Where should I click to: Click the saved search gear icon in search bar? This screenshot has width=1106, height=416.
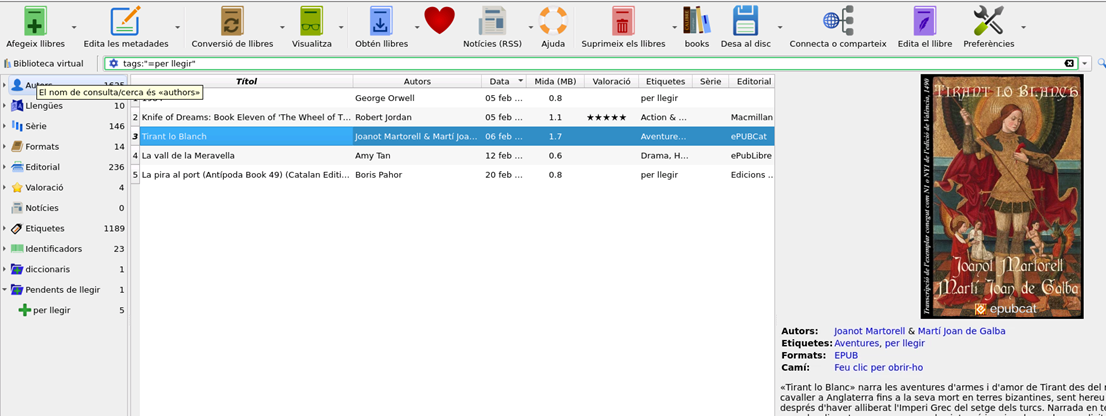coord(114,63)
